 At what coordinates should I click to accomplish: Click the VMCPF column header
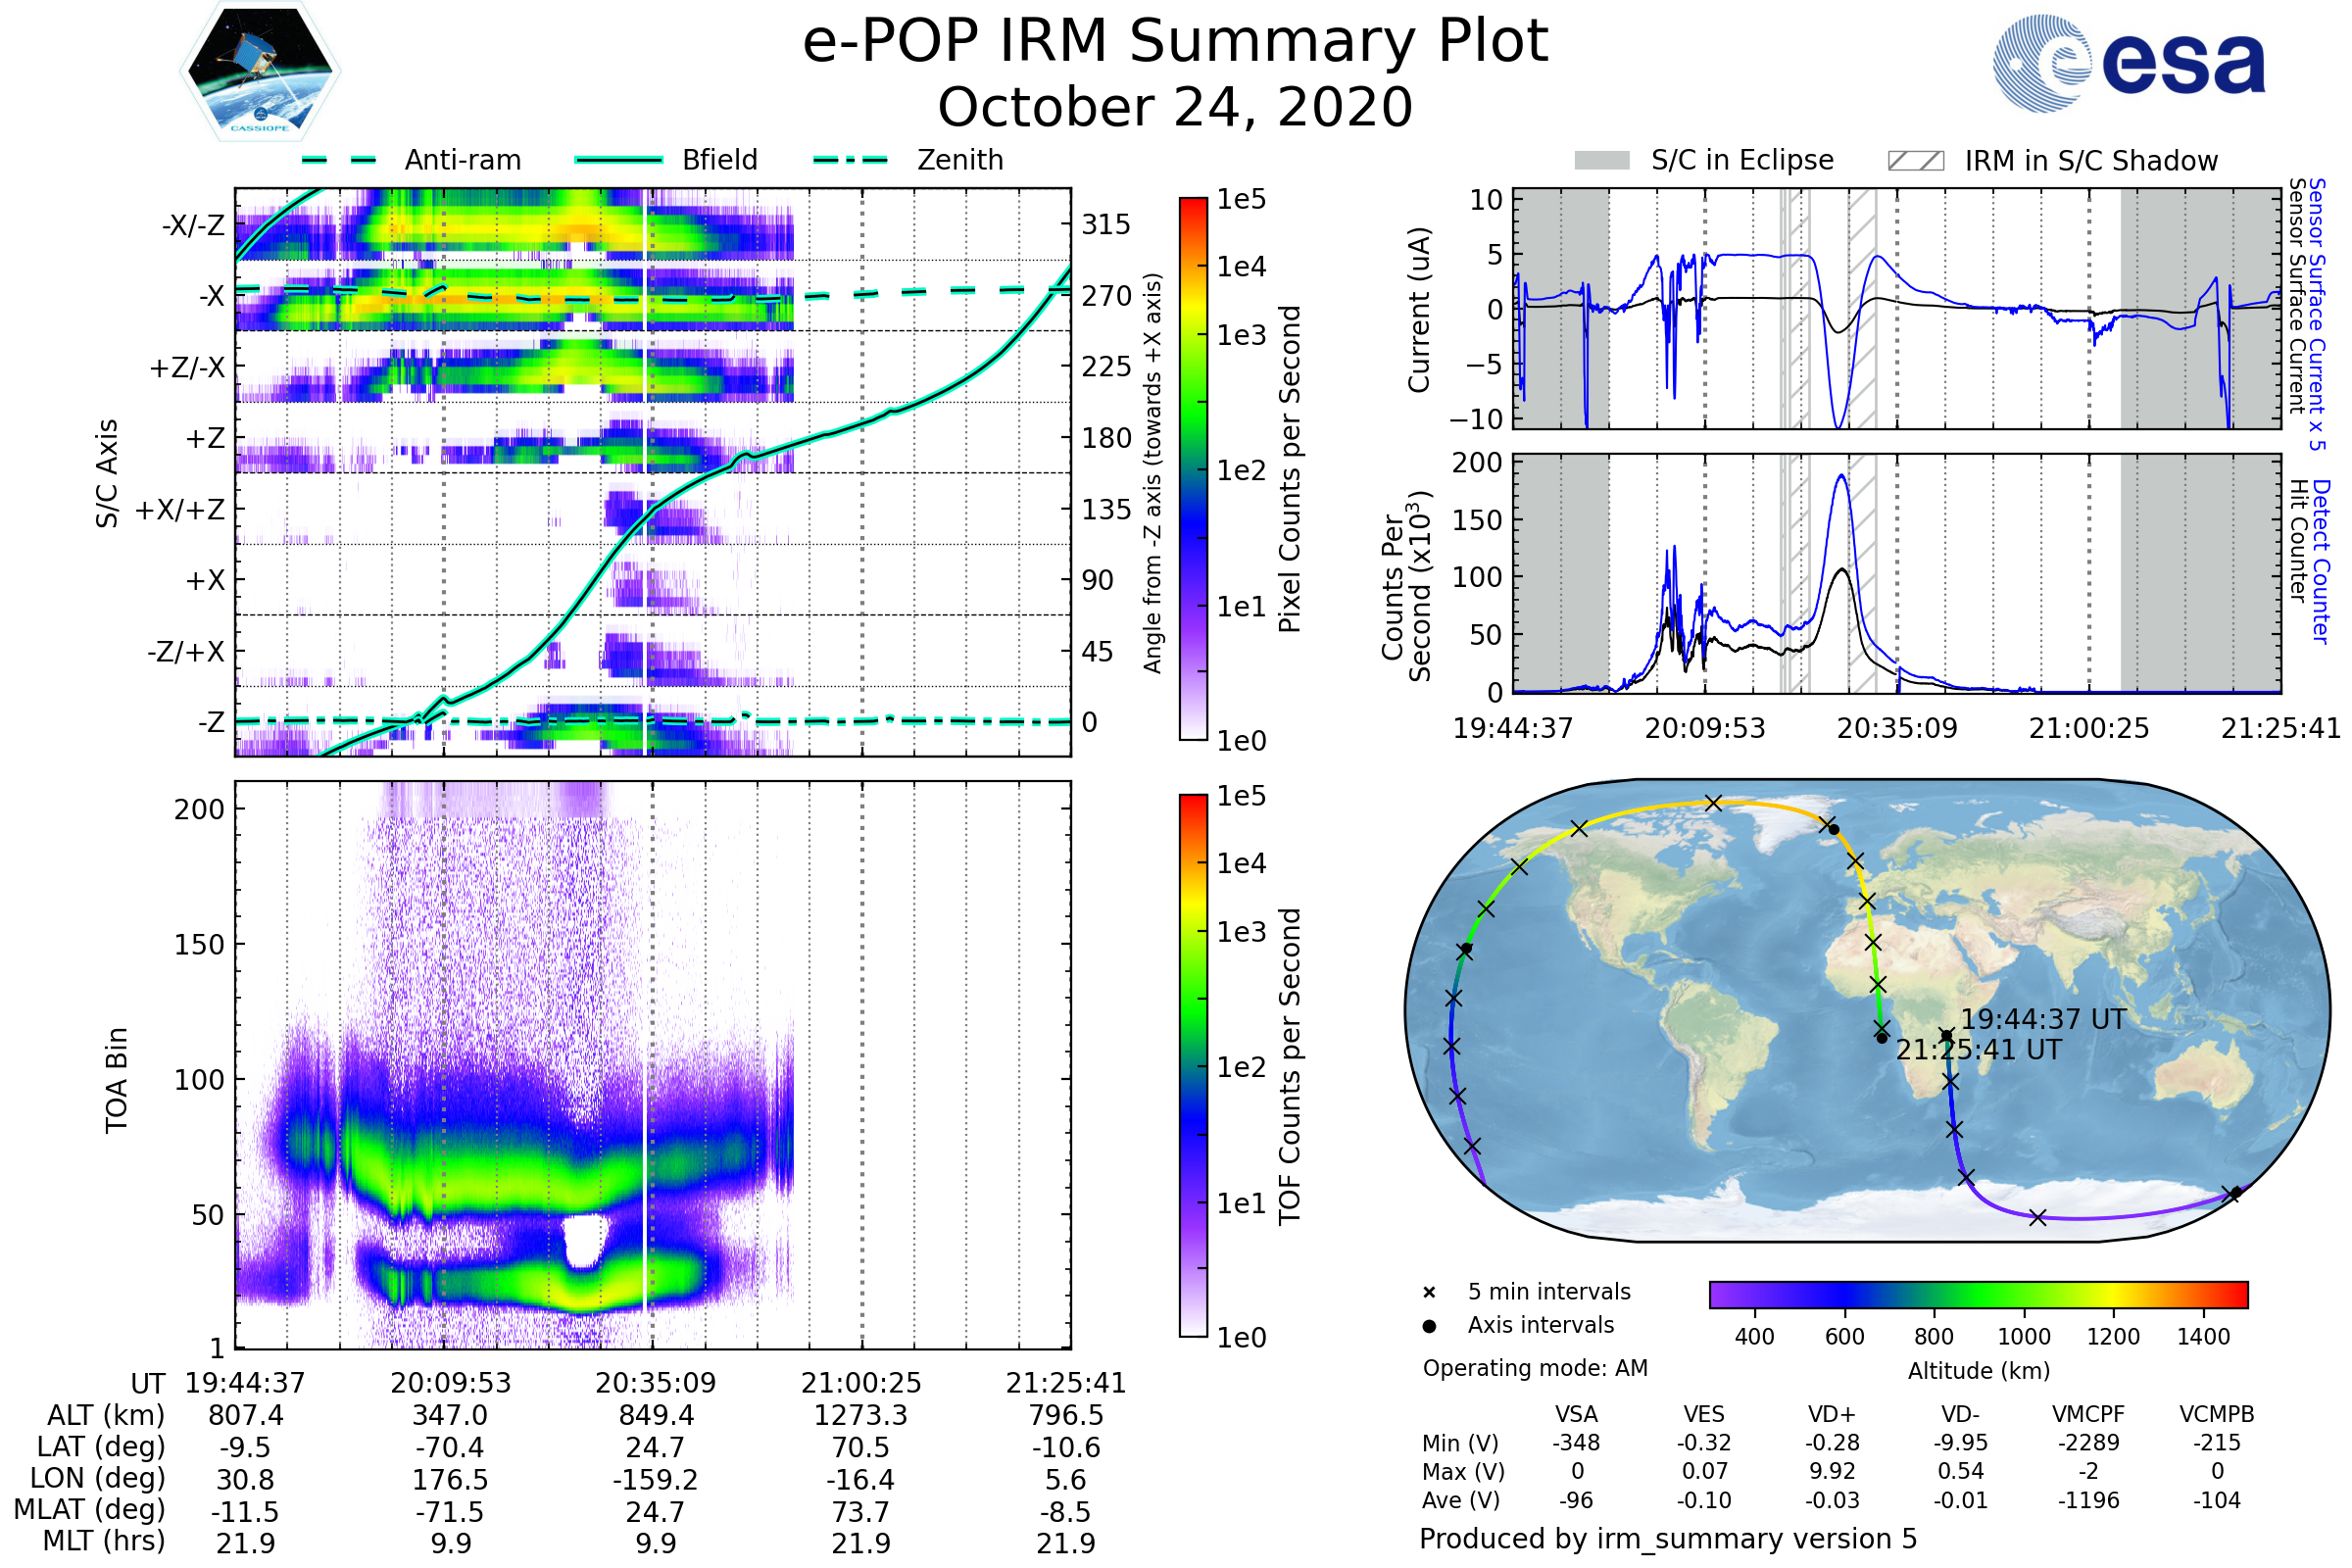(x=2088, y=1414)
